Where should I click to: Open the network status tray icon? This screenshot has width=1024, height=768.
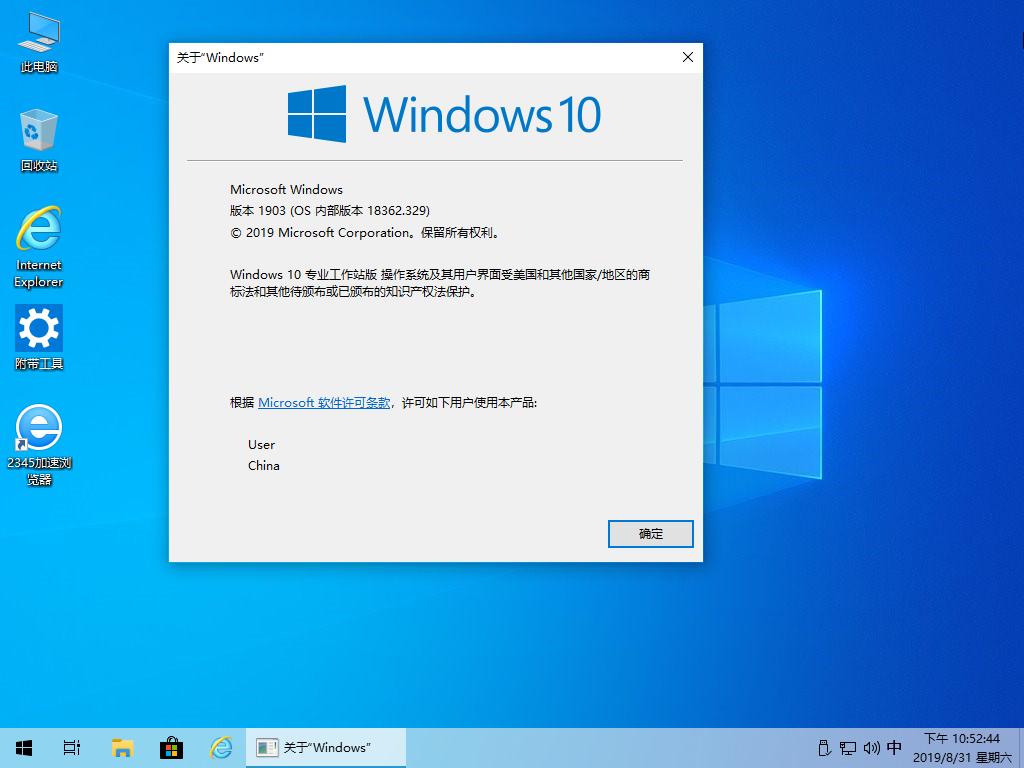pyautogui.click(x=848, y=748)
